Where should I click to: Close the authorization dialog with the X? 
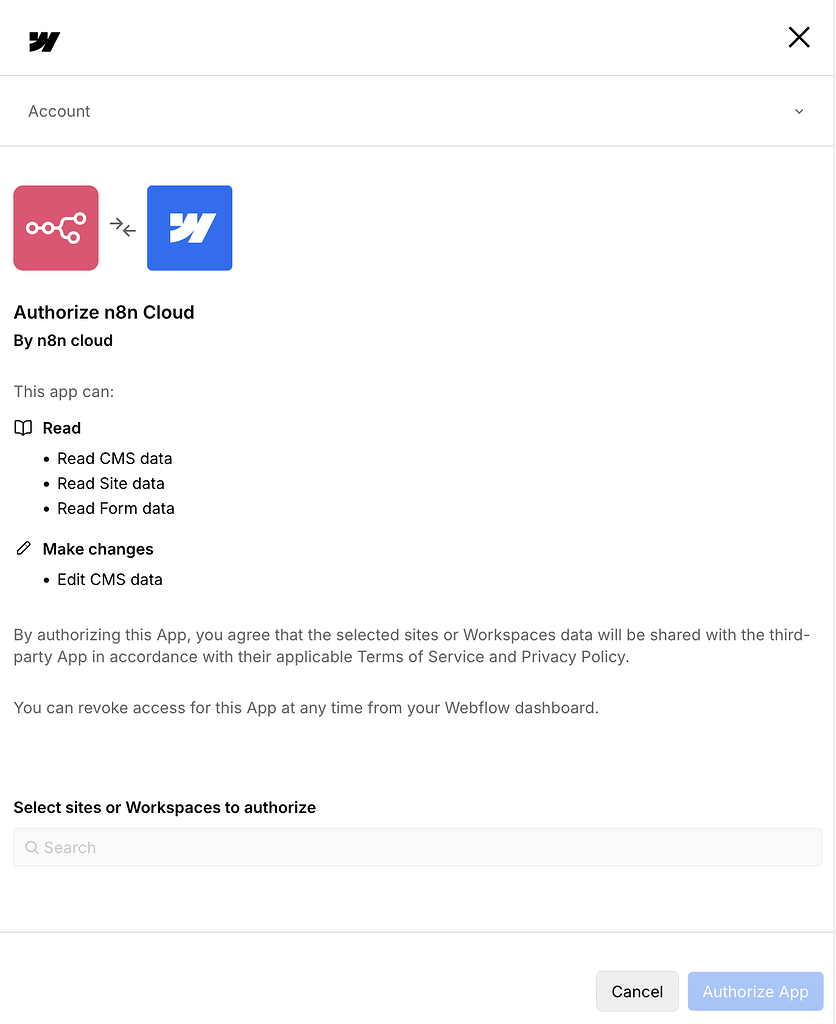[799, 36]
